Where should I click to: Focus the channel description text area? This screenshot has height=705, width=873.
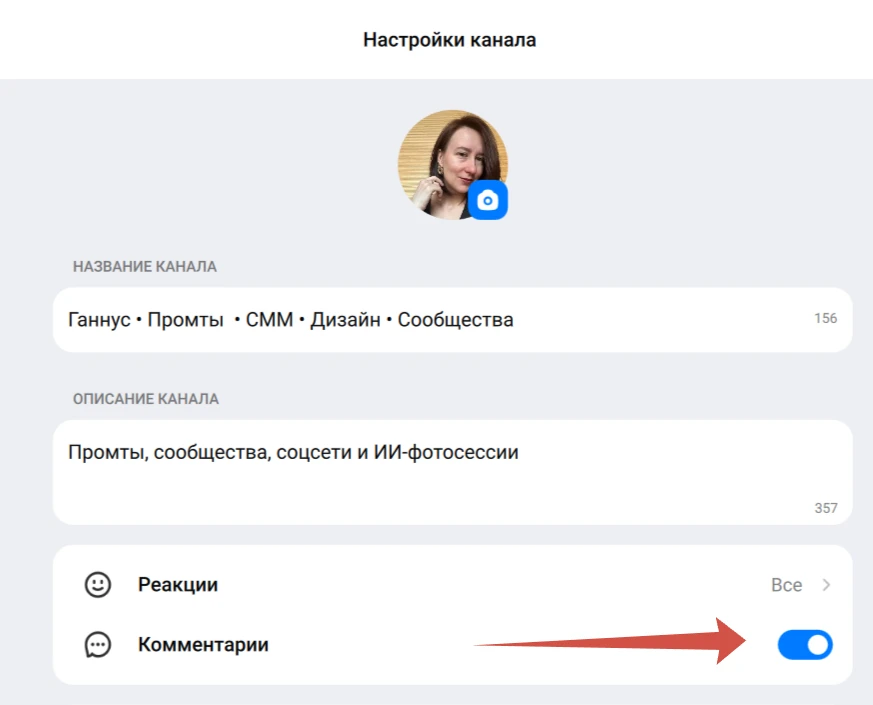[x=452, y=472]
